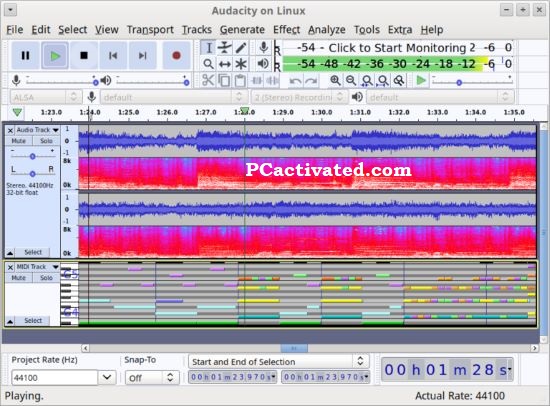Paste with the clipboard icon
Screen dimensions: 550x406
(240, 81)
